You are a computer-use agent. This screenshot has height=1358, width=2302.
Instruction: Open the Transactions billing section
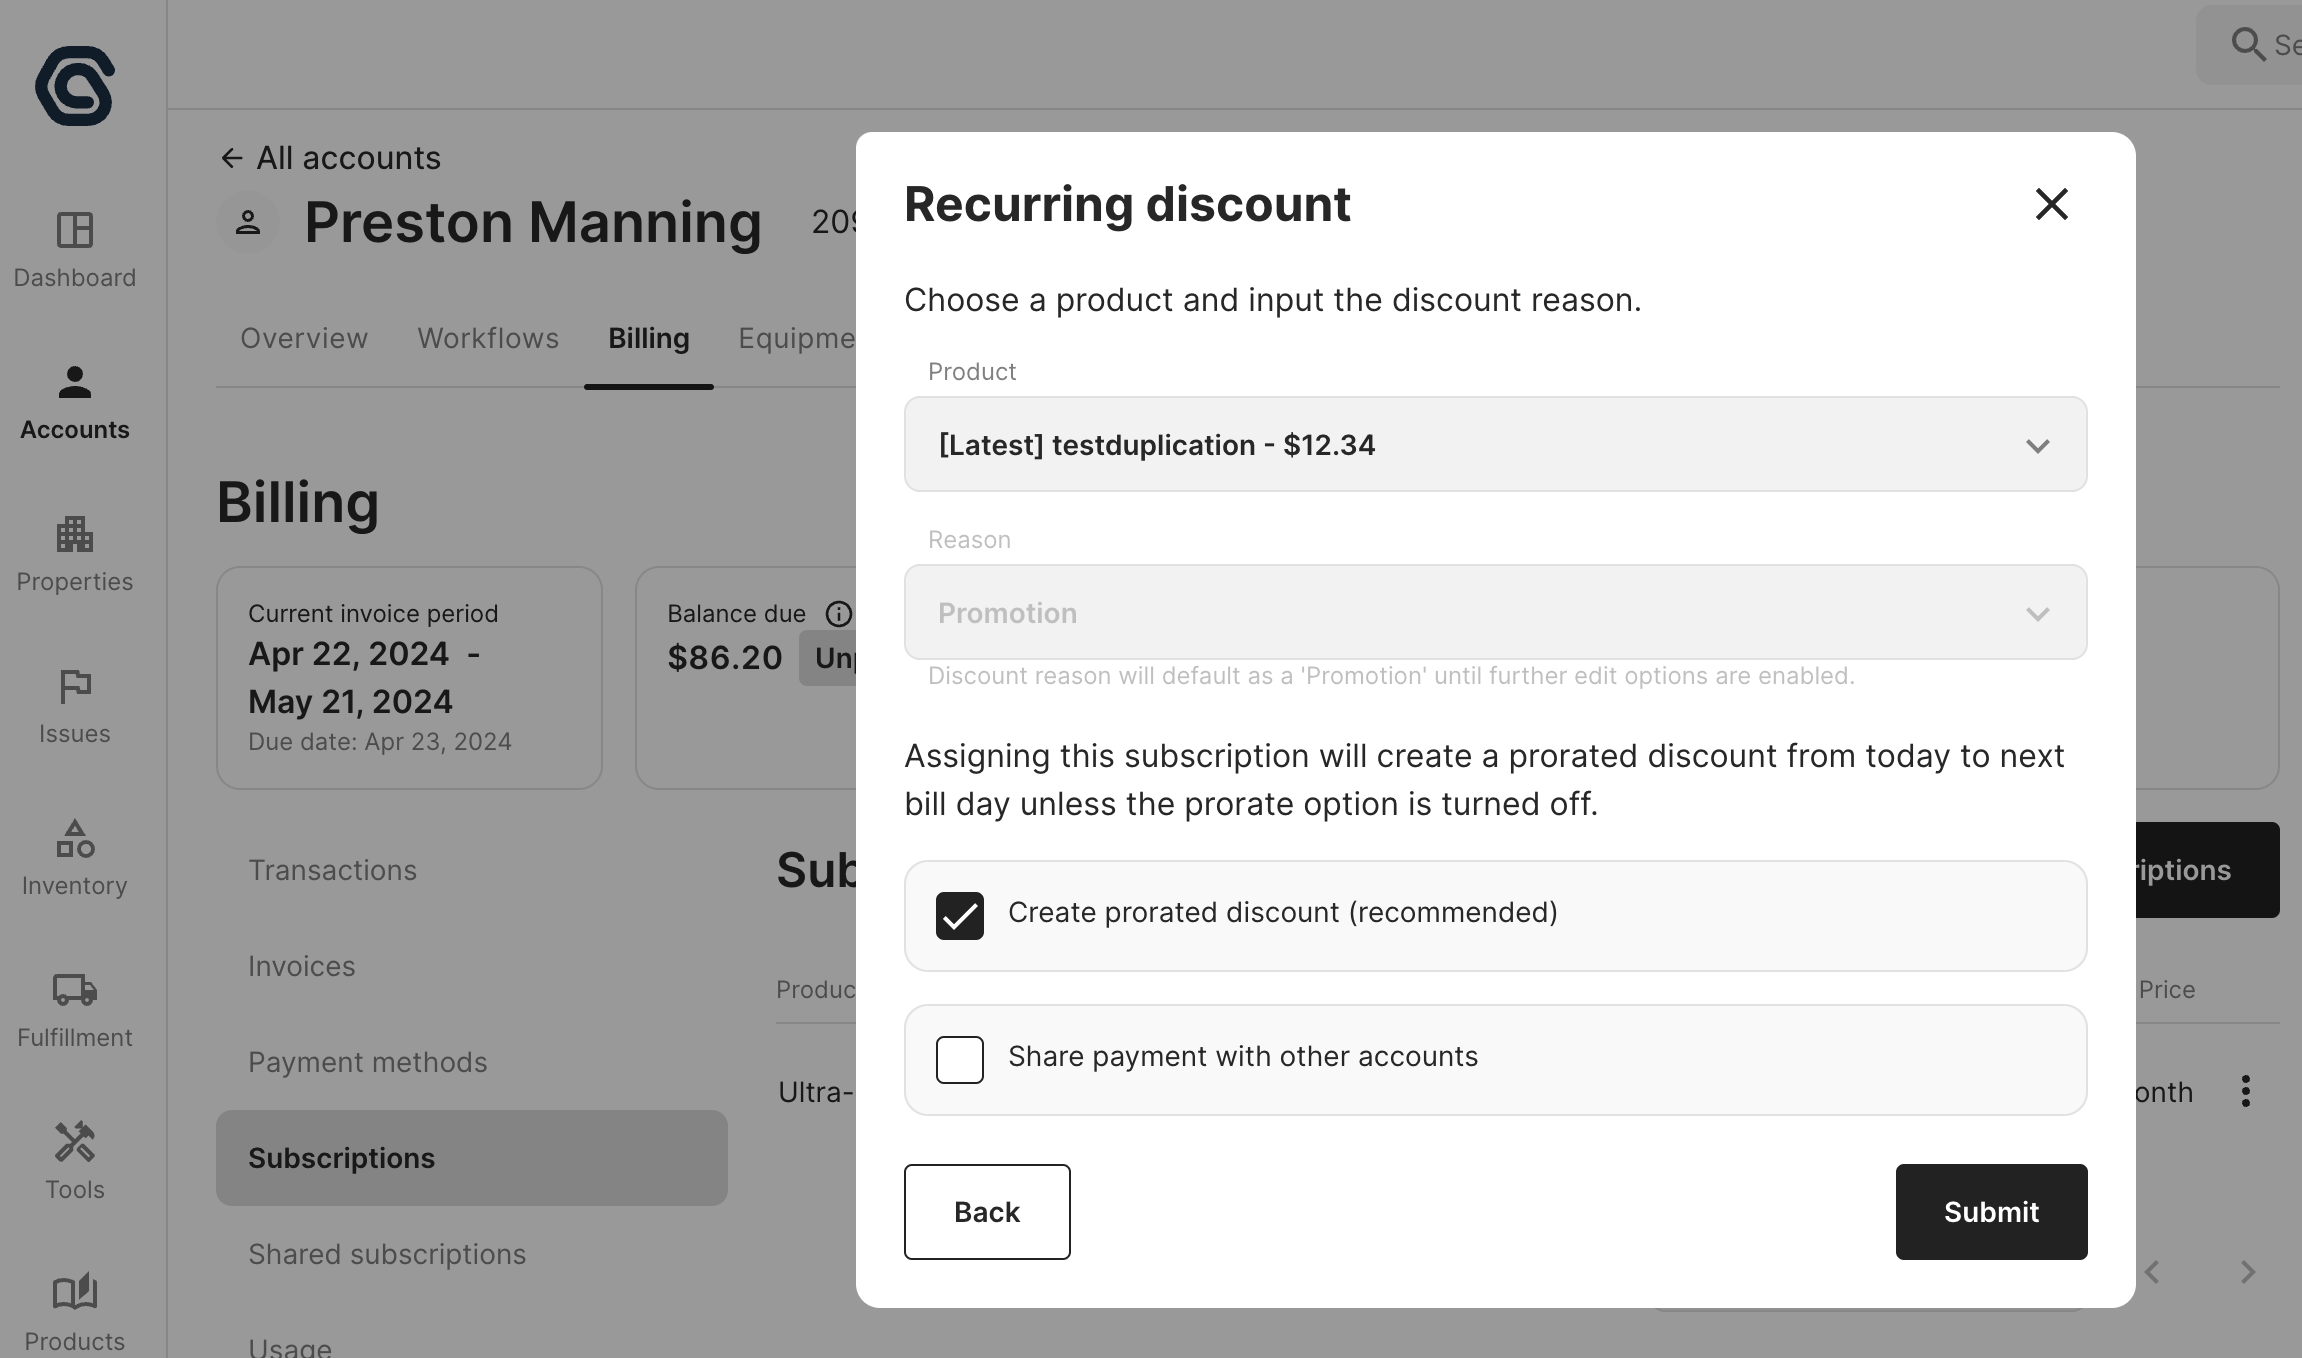333,870
